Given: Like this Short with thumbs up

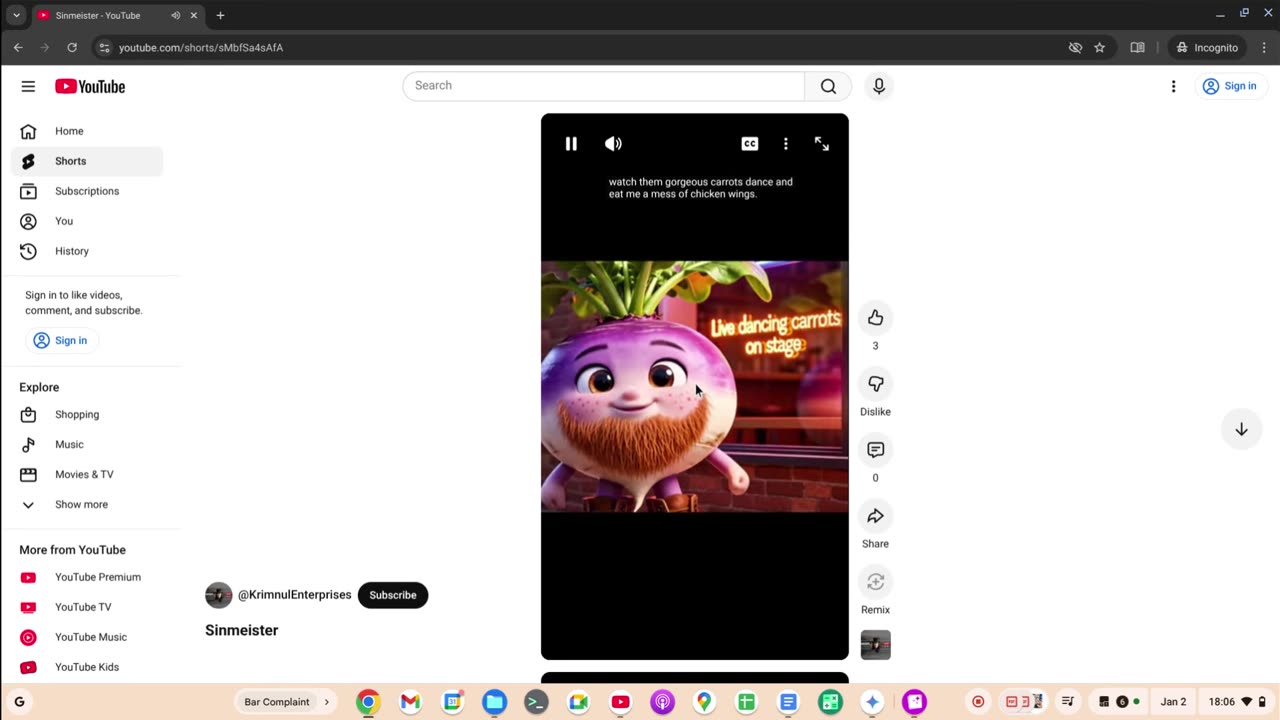Looking at the screenshot, I should (x=875, y=318).
